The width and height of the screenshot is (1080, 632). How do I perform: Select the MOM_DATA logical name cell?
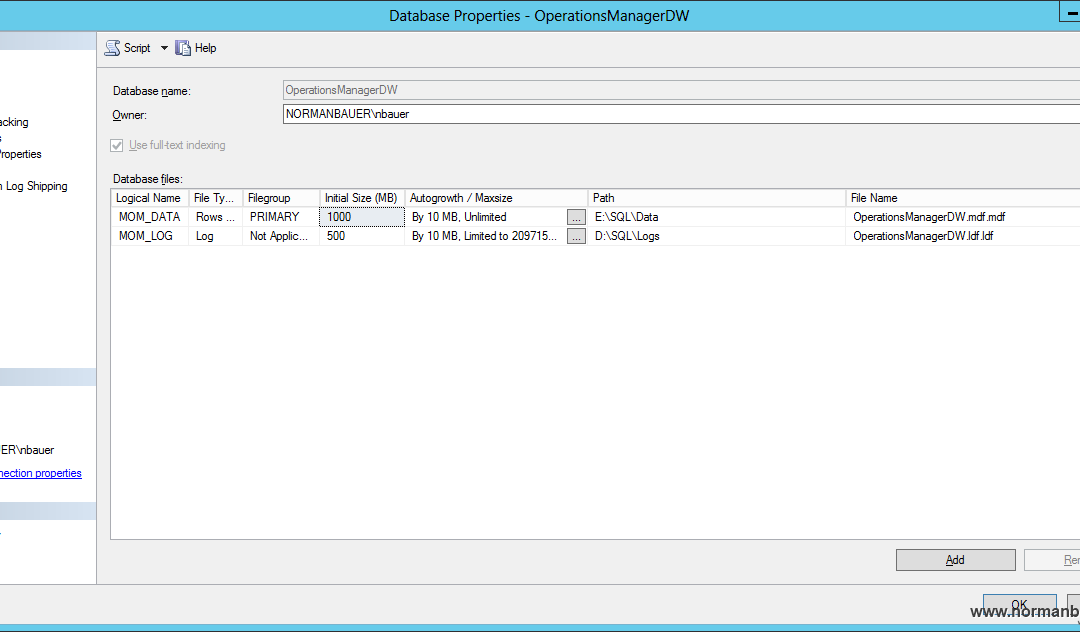click(x=150, y=217)
